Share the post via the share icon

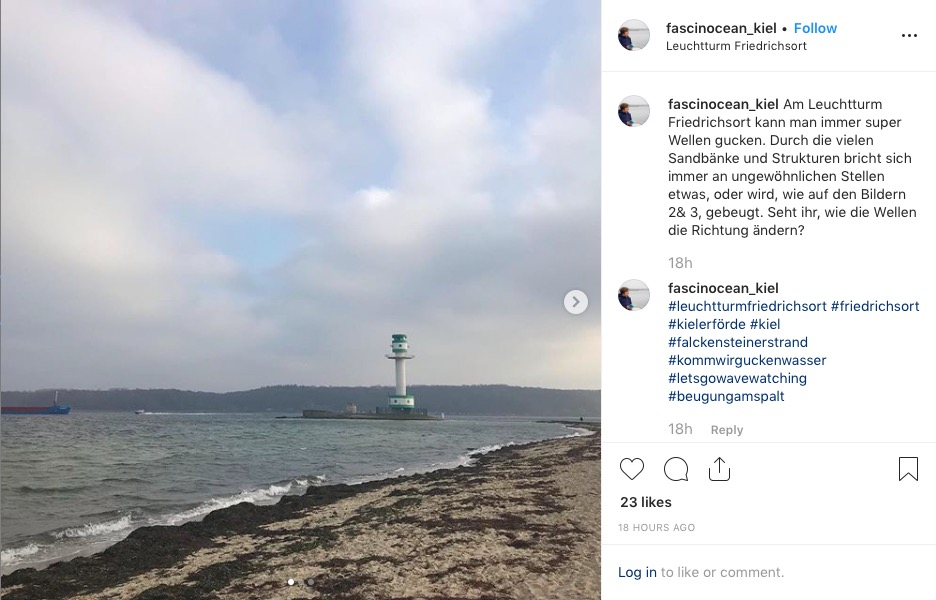(x=719, y=469)
